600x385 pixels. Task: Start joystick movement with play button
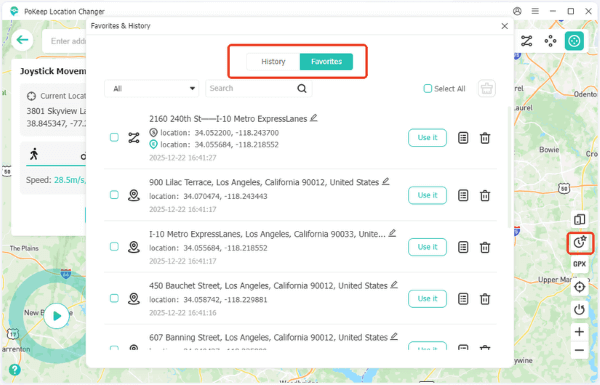coord(57,316)
